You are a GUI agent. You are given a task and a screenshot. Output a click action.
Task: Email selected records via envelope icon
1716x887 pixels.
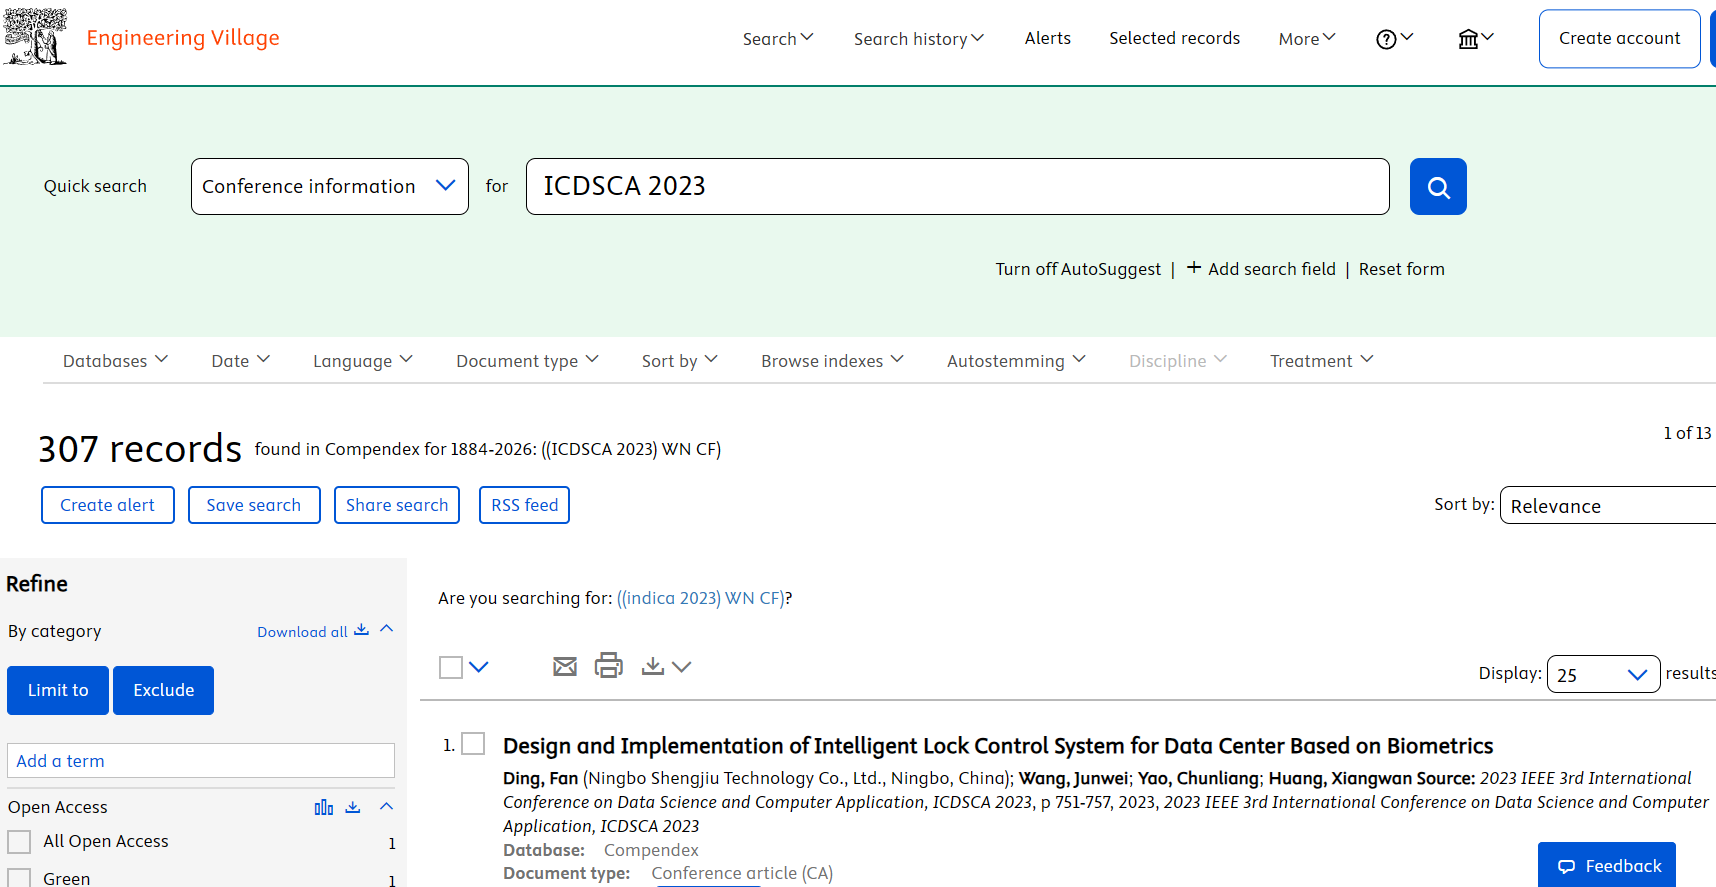[x=565, y=666]
